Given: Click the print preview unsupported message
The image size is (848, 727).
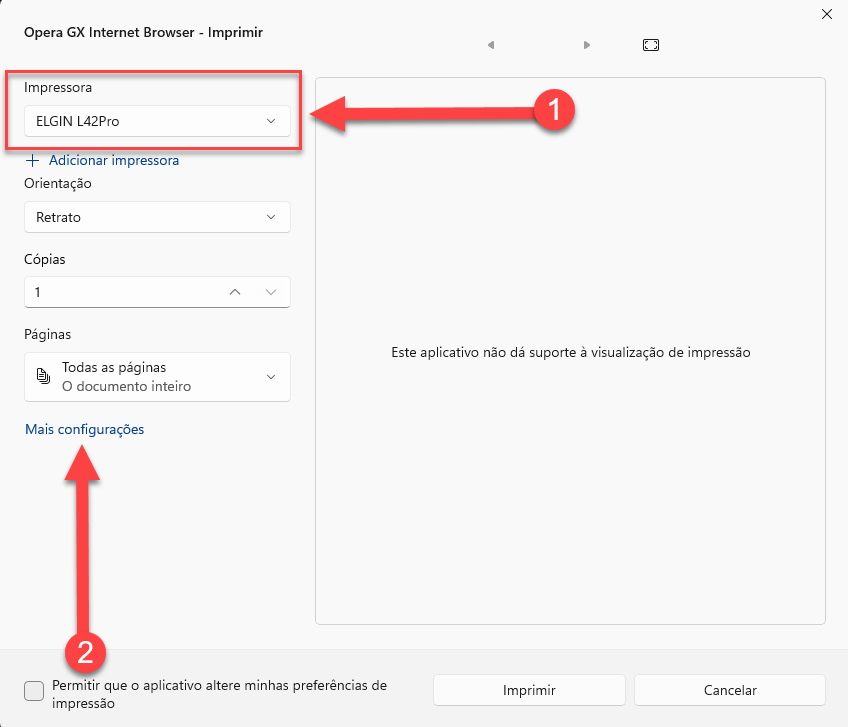Looking at the screenshot, I should [x=571, y=353].
